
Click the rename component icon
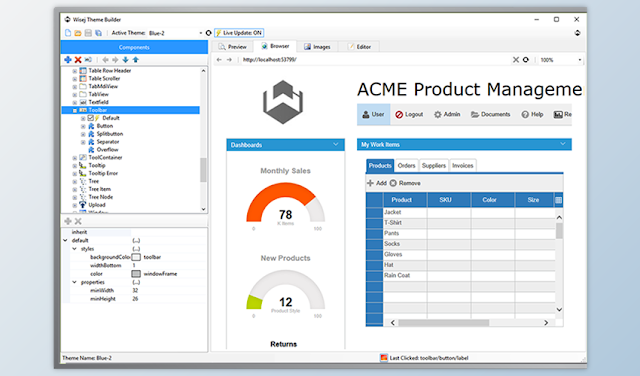click(x=88, y=60)
